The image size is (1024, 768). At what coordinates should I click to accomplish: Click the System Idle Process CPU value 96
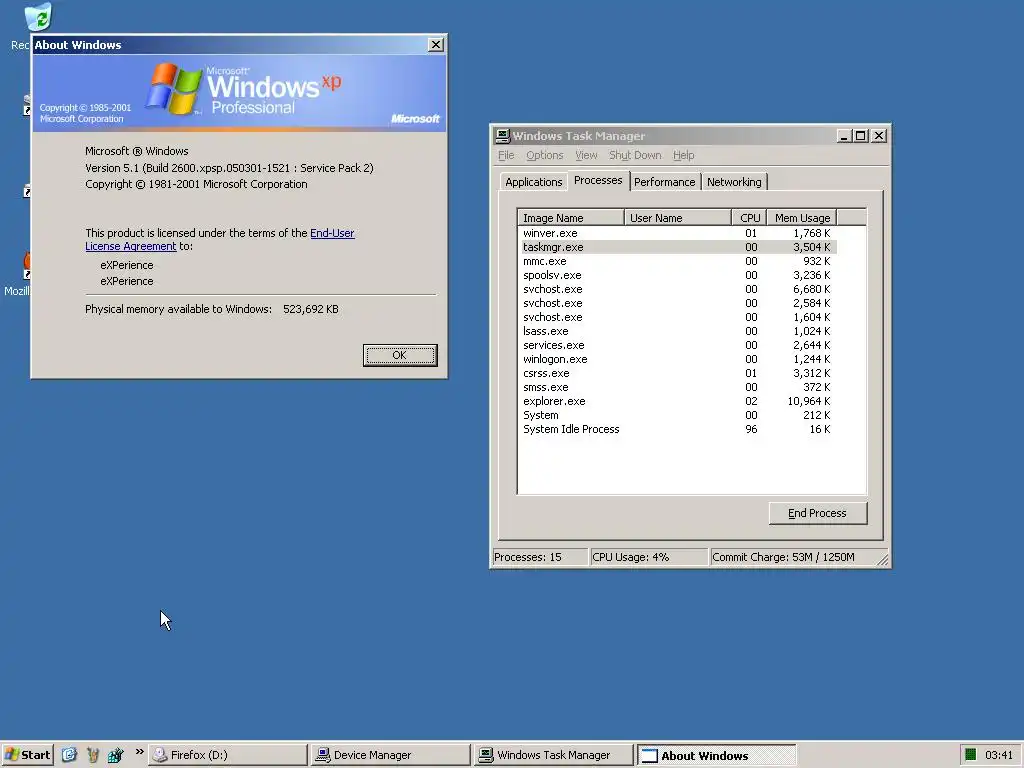point(751,430)
